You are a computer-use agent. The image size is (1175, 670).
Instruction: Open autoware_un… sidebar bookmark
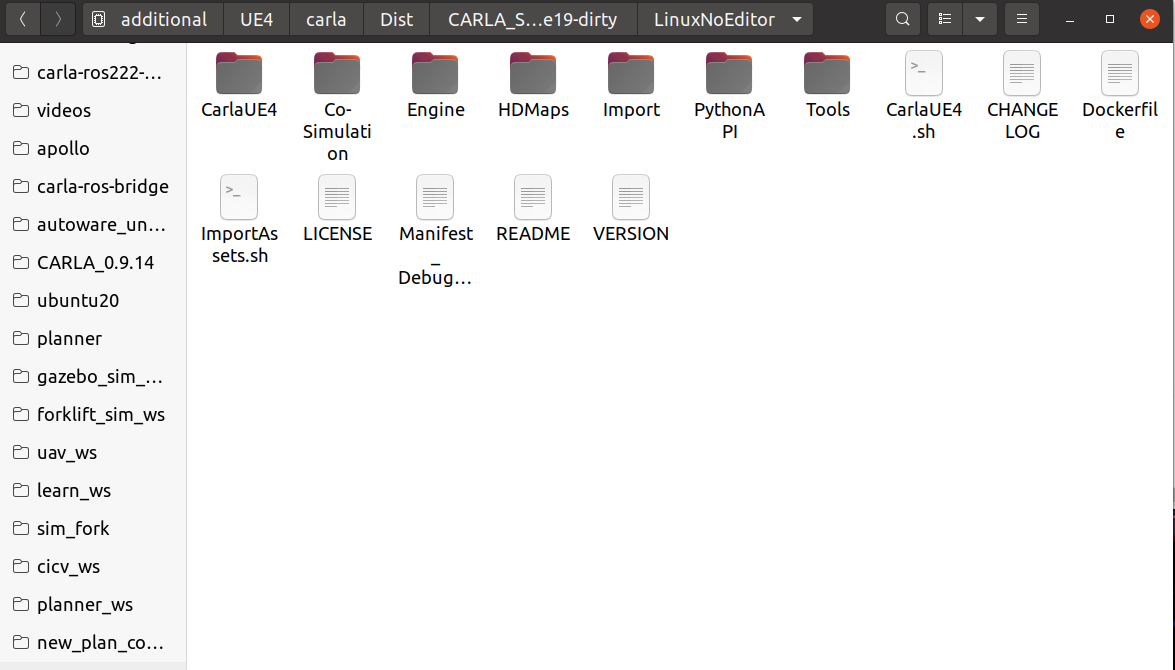[x=93, y=224]
